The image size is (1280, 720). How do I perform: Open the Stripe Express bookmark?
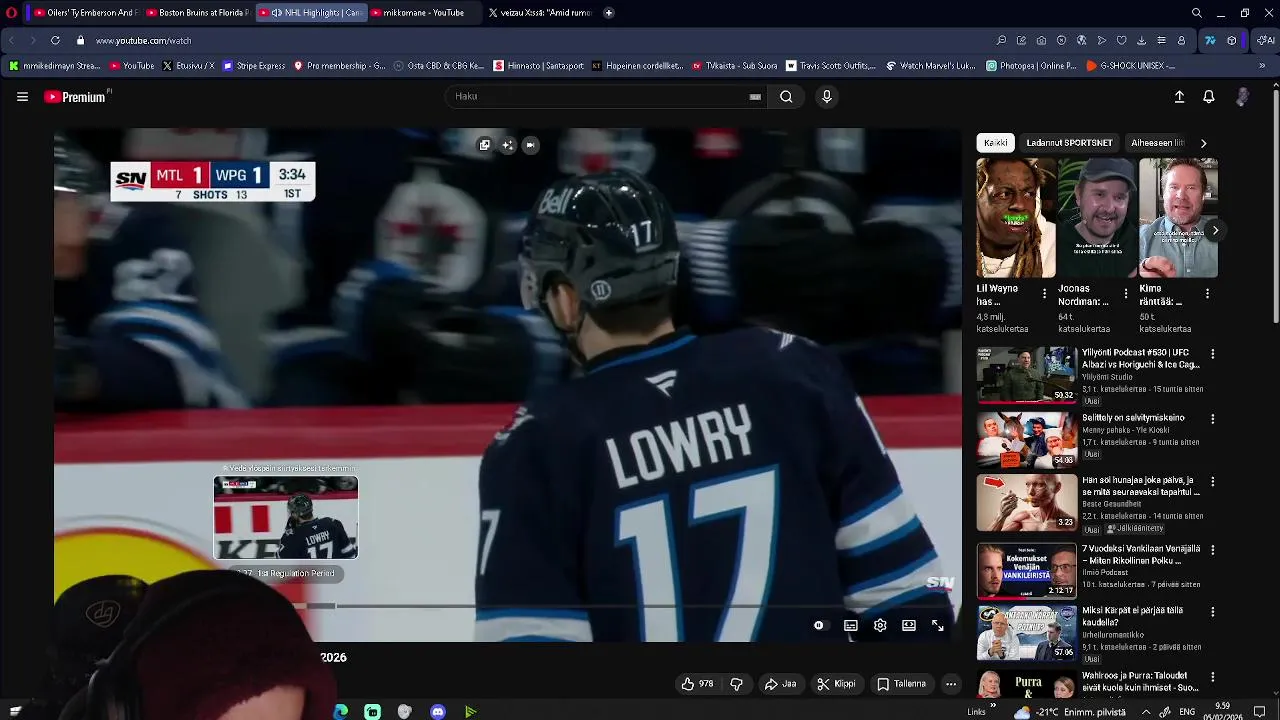[254, 66]
